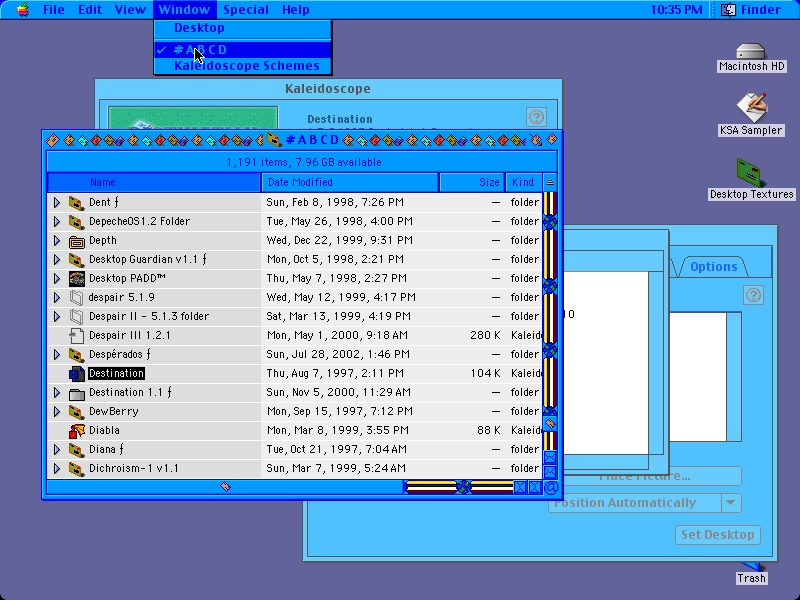Sort the list by the Kind column

[523, 182]
